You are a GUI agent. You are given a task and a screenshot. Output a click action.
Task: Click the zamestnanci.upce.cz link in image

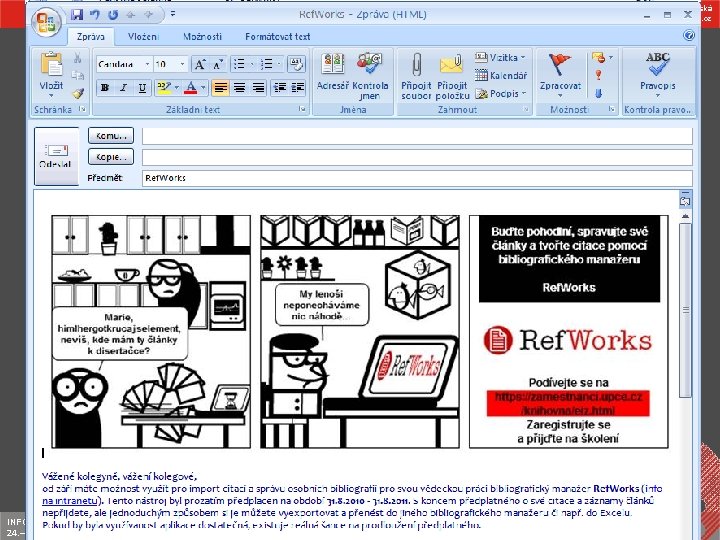point(568,403)
